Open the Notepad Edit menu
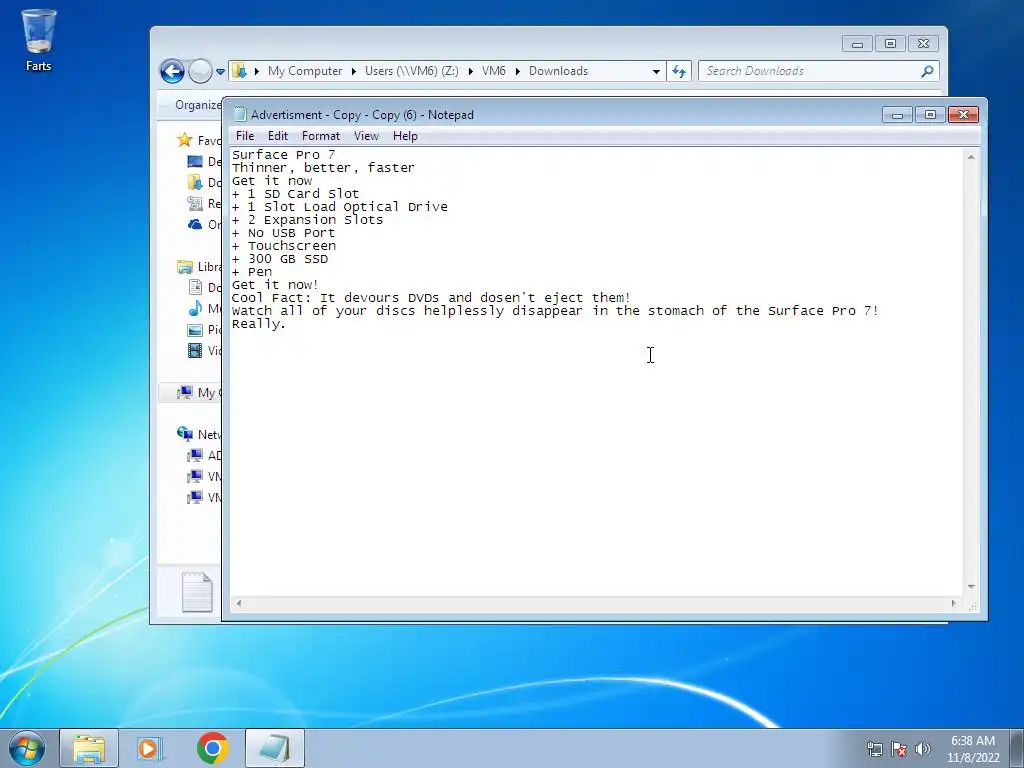This screenshot has height=768, width=1024. coord(278,136)
